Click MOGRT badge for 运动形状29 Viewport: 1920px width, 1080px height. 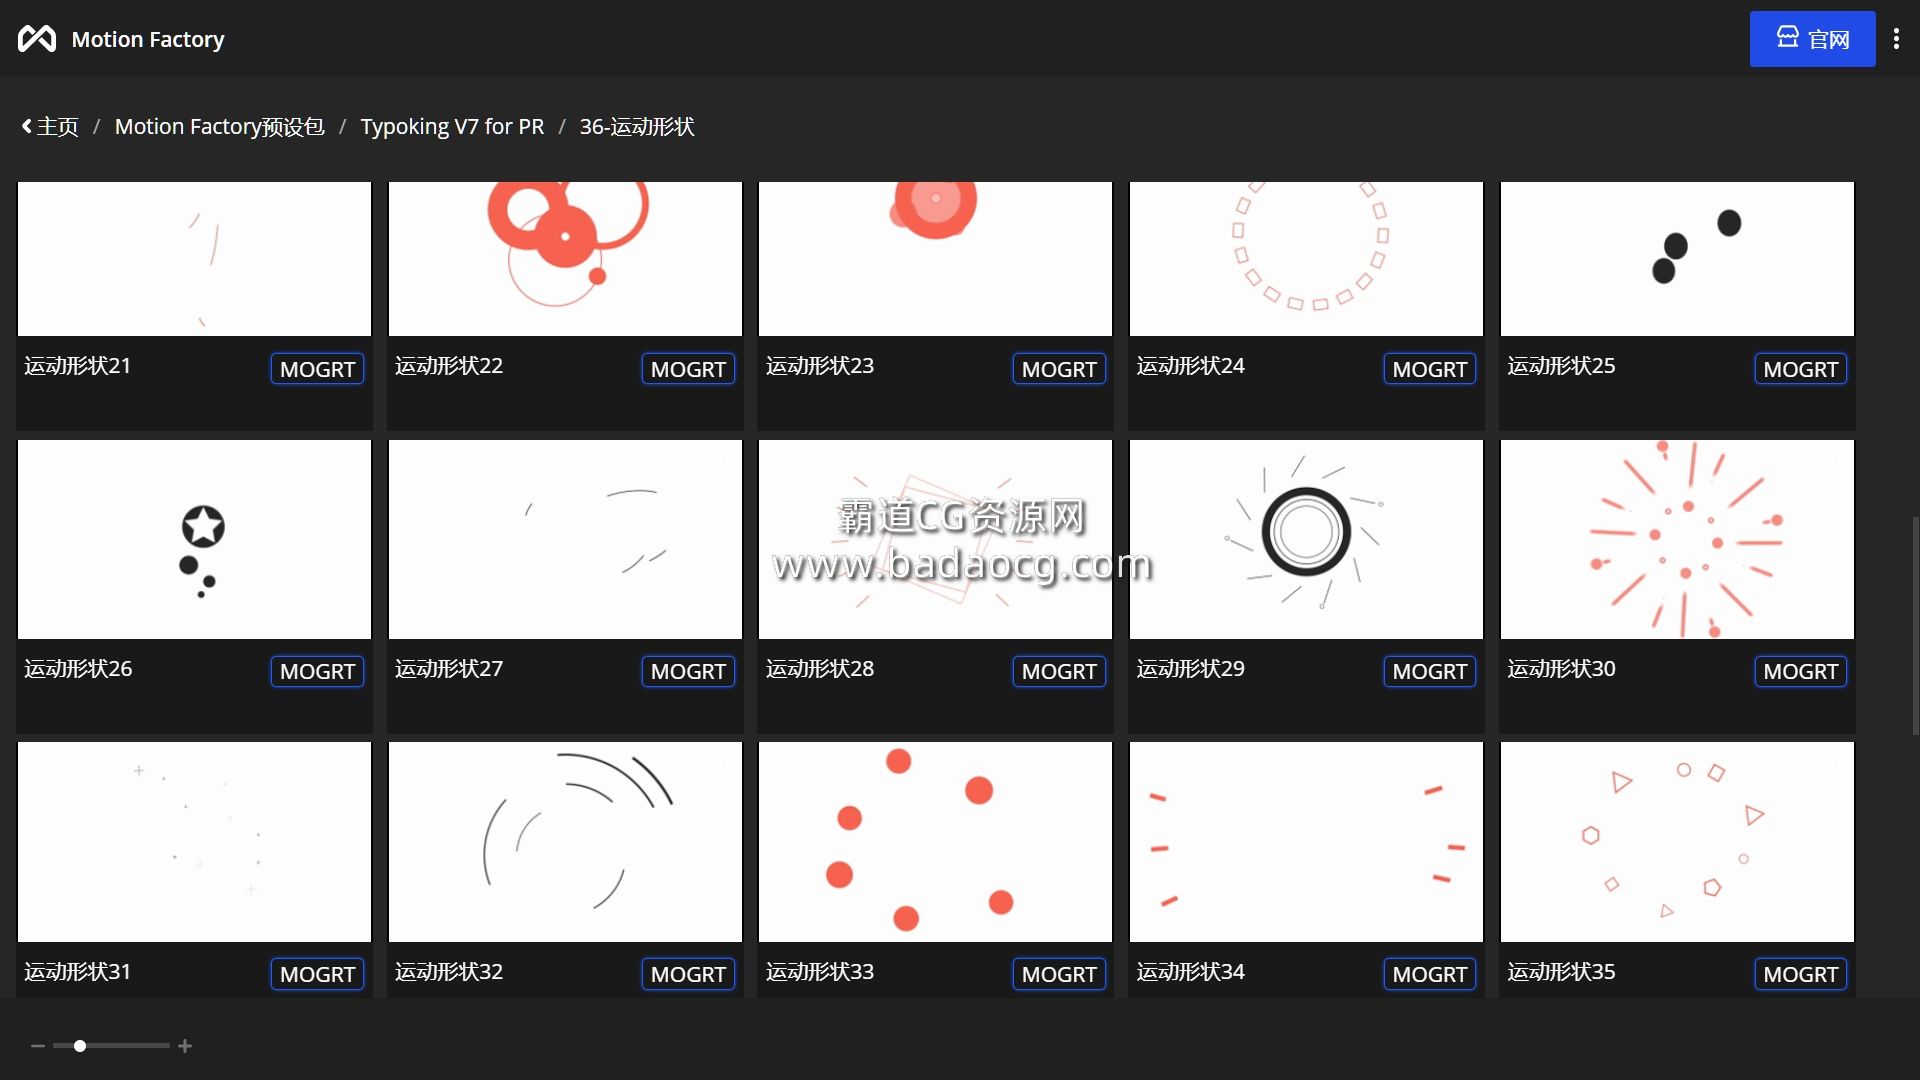[x=1429, y=671]
